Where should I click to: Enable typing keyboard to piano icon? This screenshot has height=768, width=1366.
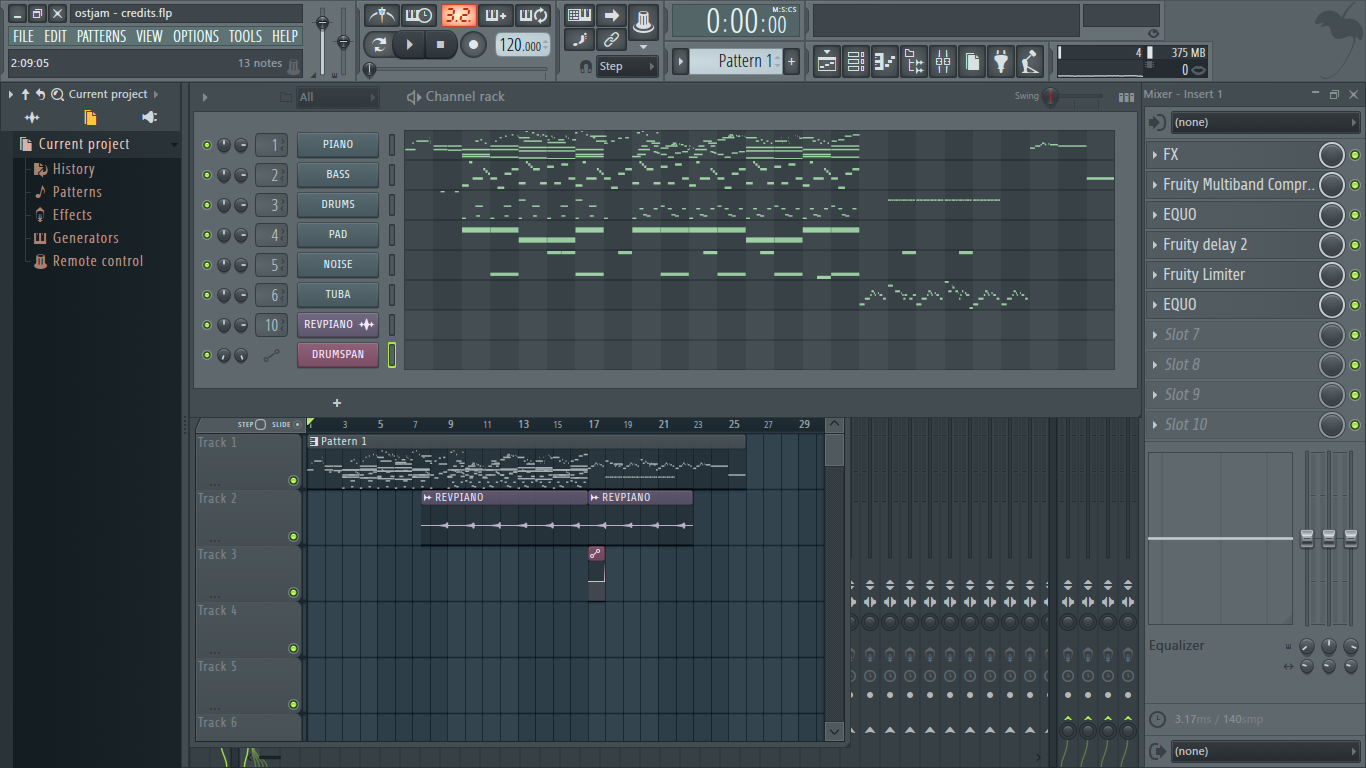(579, 15)
